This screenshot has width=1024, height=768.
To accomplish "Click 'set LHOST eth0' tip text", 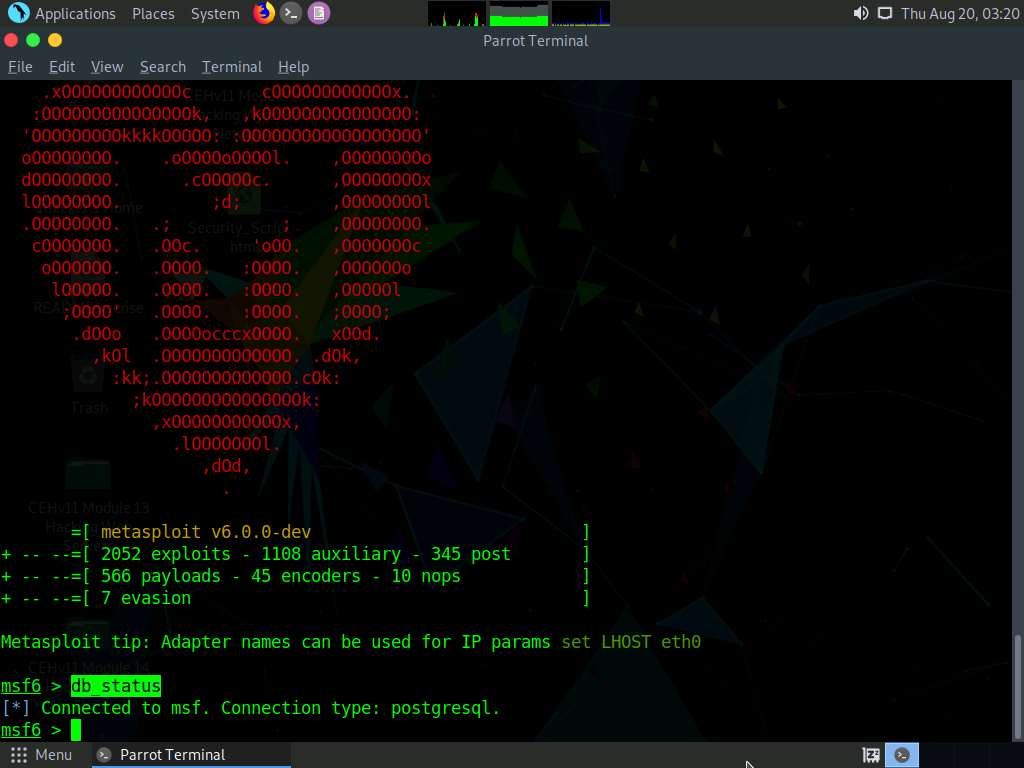I will click(631, 642).
